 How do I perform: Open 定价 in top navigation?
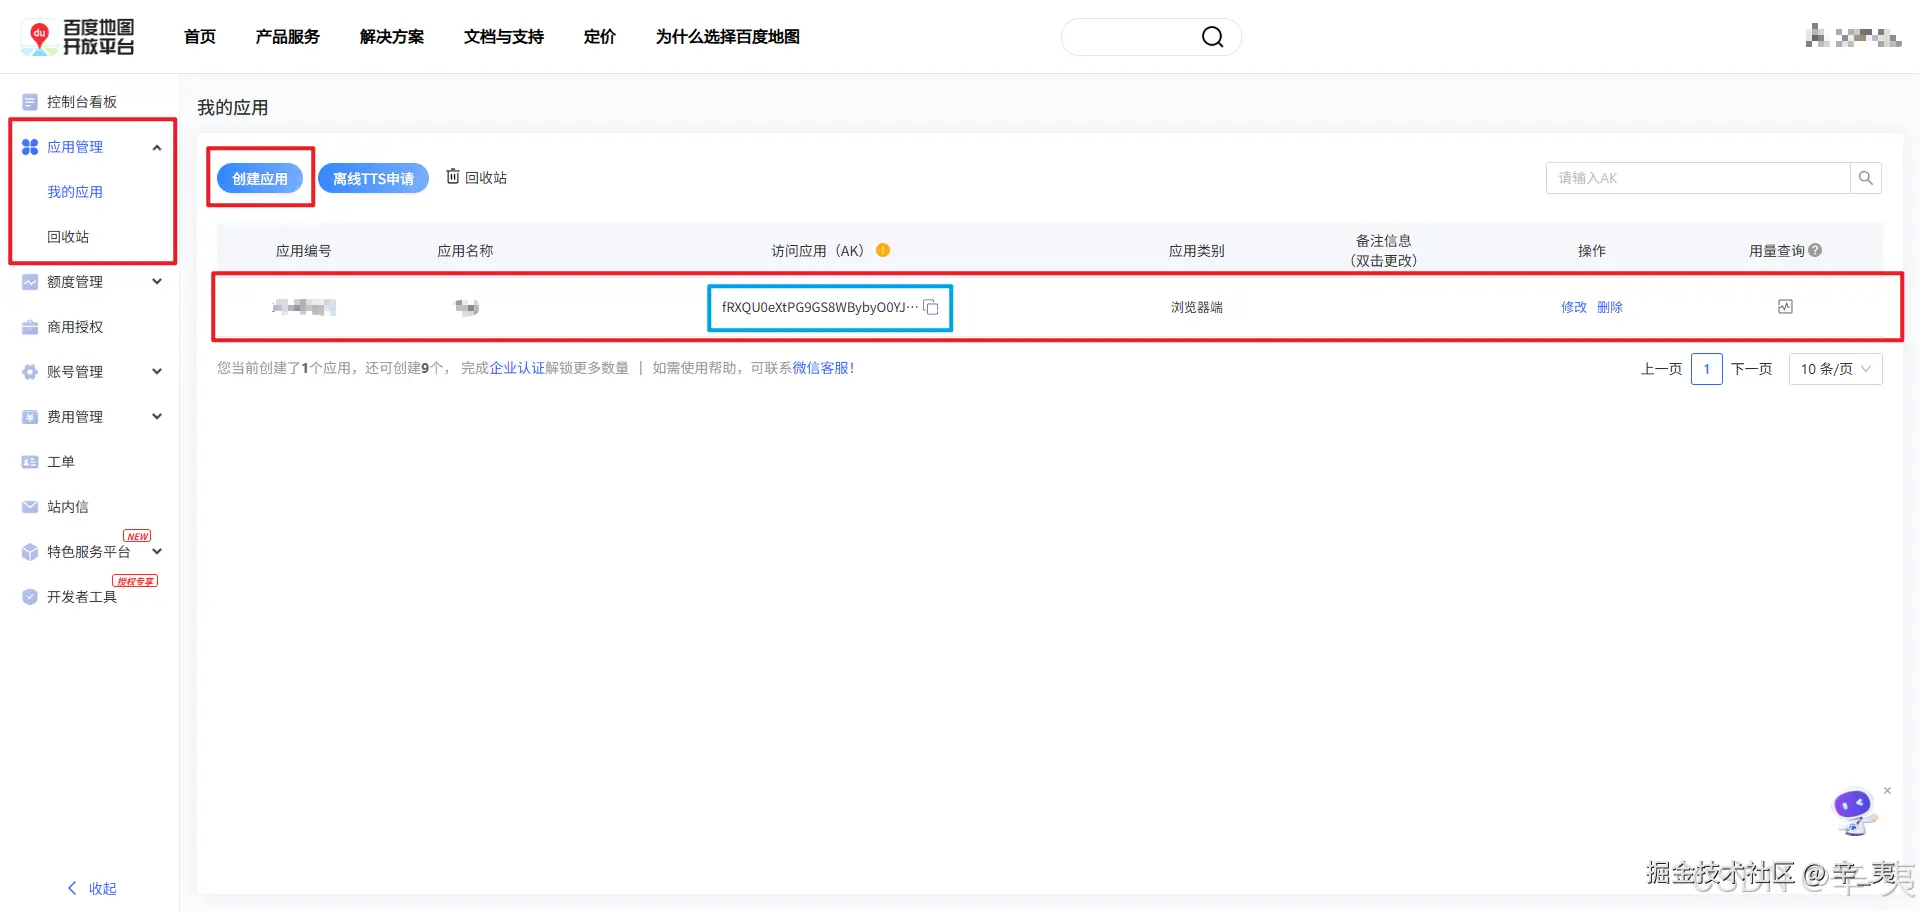(x=600, y=37)
